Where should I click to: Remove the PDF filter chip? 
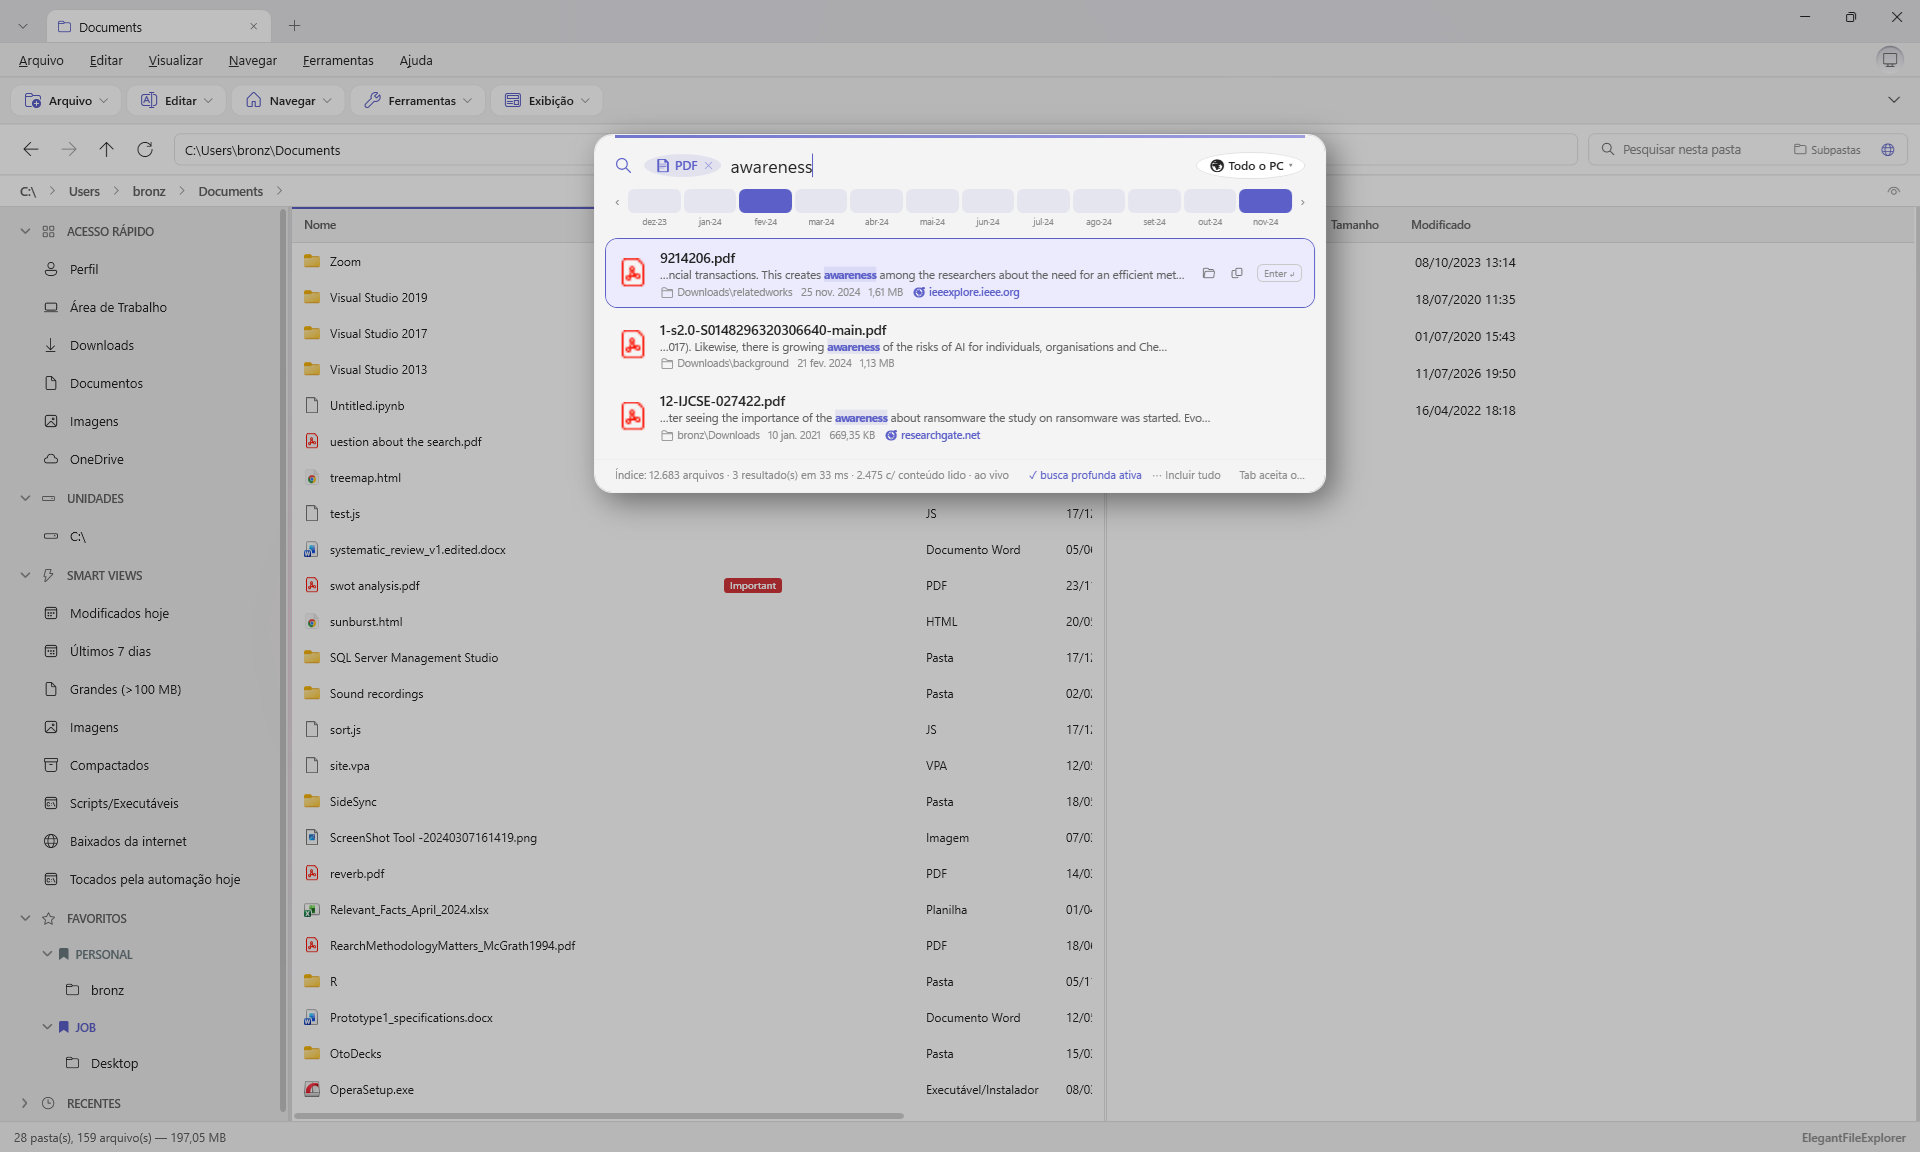pyautogui.click(x=708, y=166)
